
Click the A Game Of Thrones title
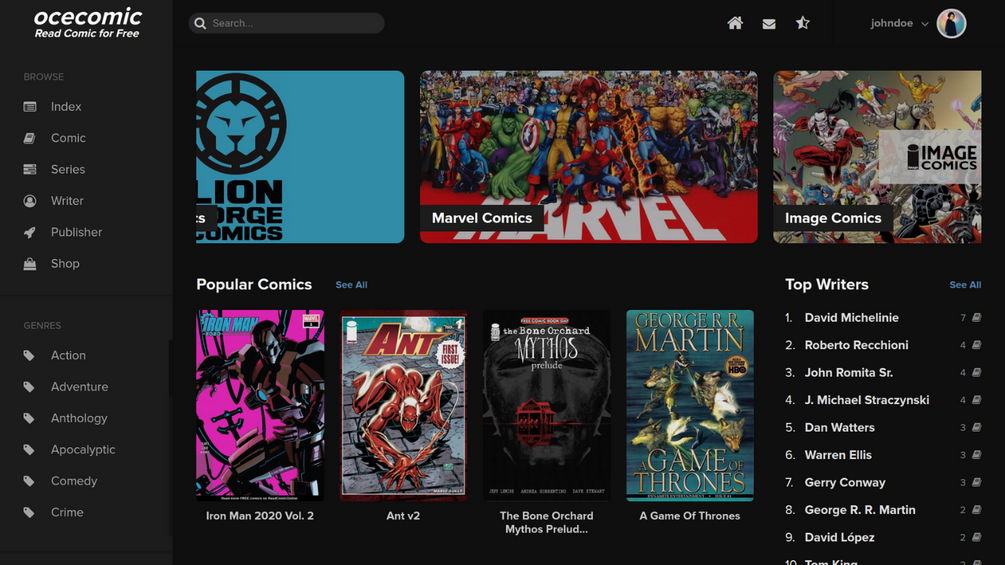(x=690, y=516)
